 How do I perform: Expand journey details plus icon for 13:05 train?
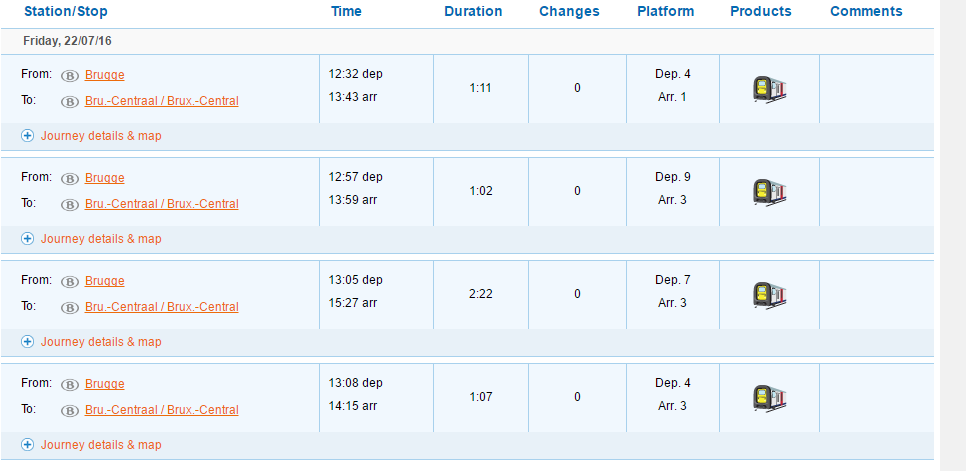click(x=27, y=342)
